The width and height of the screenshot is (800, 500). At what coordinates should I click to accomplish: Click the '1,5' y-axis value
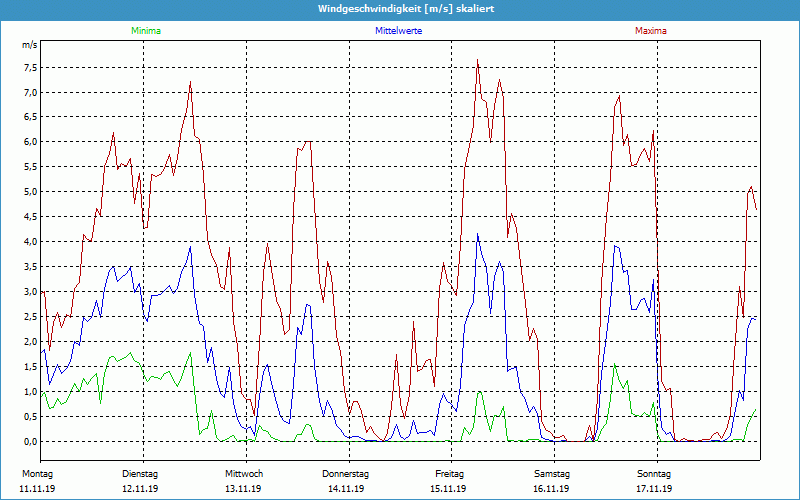(x=30, y=367)
